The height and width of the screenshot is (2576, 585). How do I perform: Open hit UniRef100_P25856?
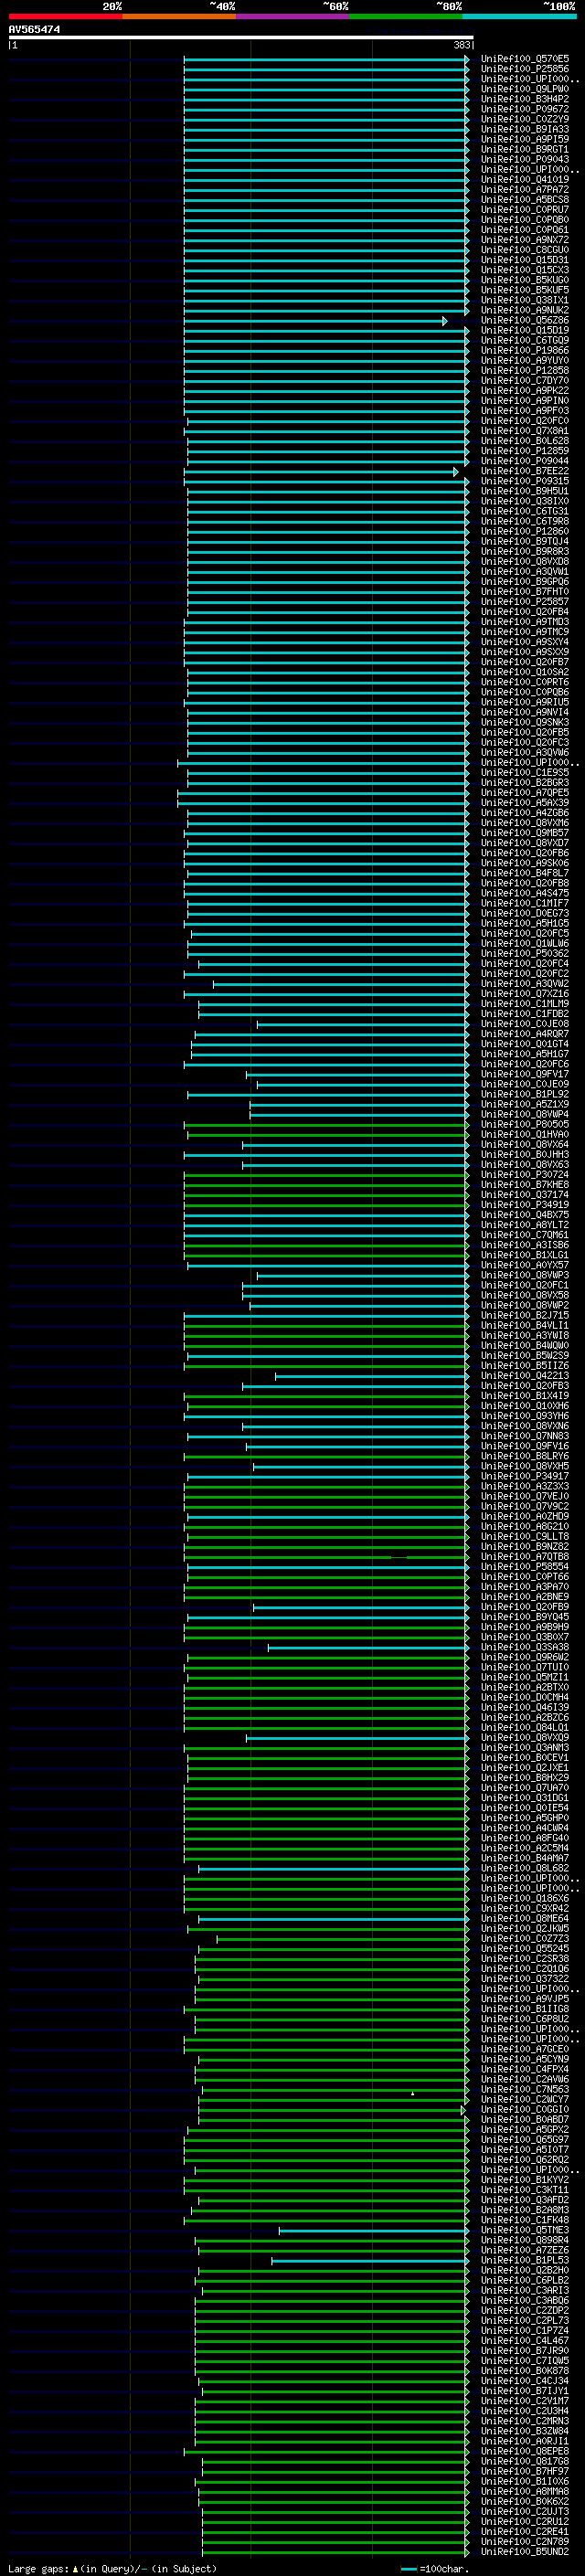(x=525, y=69)
